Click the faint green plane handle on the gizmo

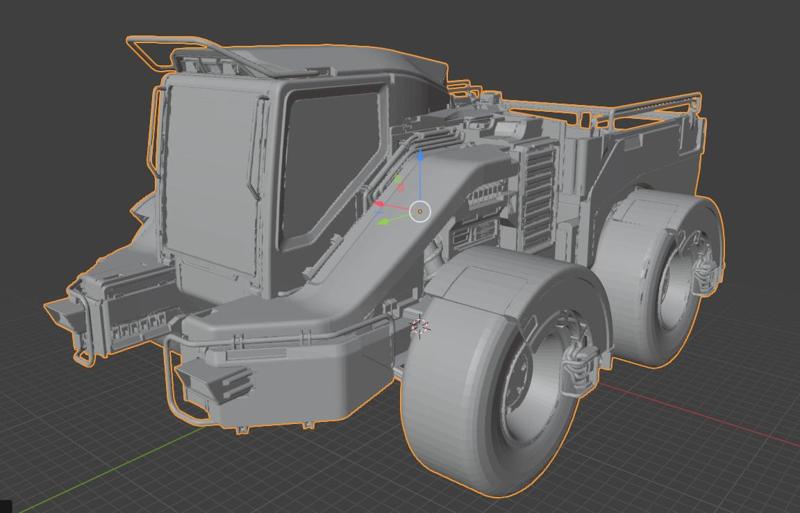click(397, 180)
